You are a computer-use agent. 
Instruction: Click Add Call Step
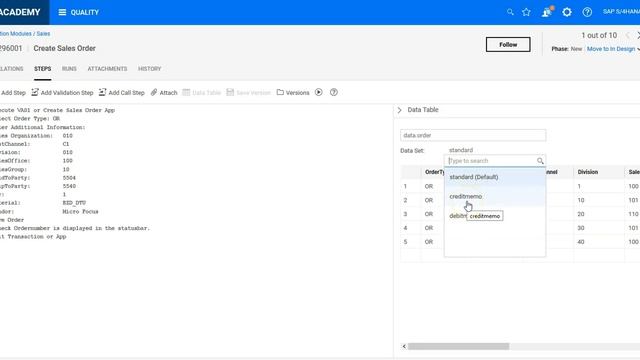click(x=122, y=93)
